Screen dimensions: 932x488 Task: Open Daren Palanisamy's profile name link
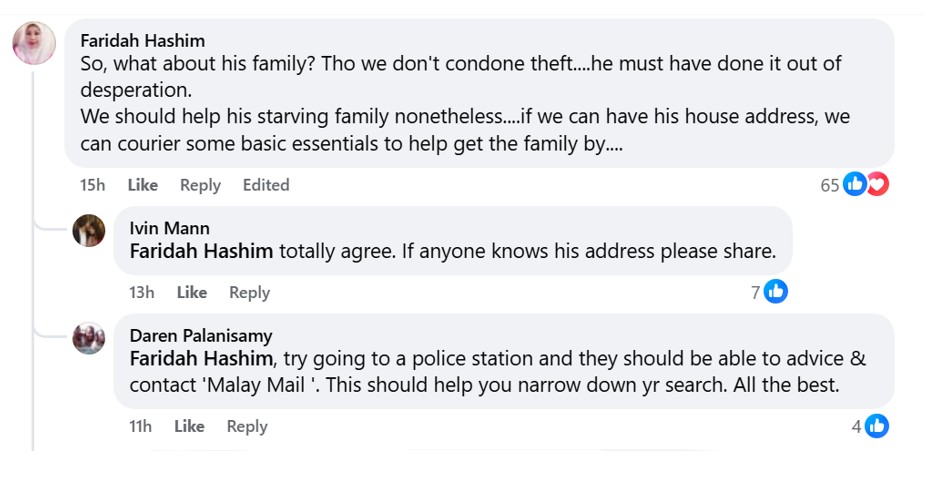[200, 336]
